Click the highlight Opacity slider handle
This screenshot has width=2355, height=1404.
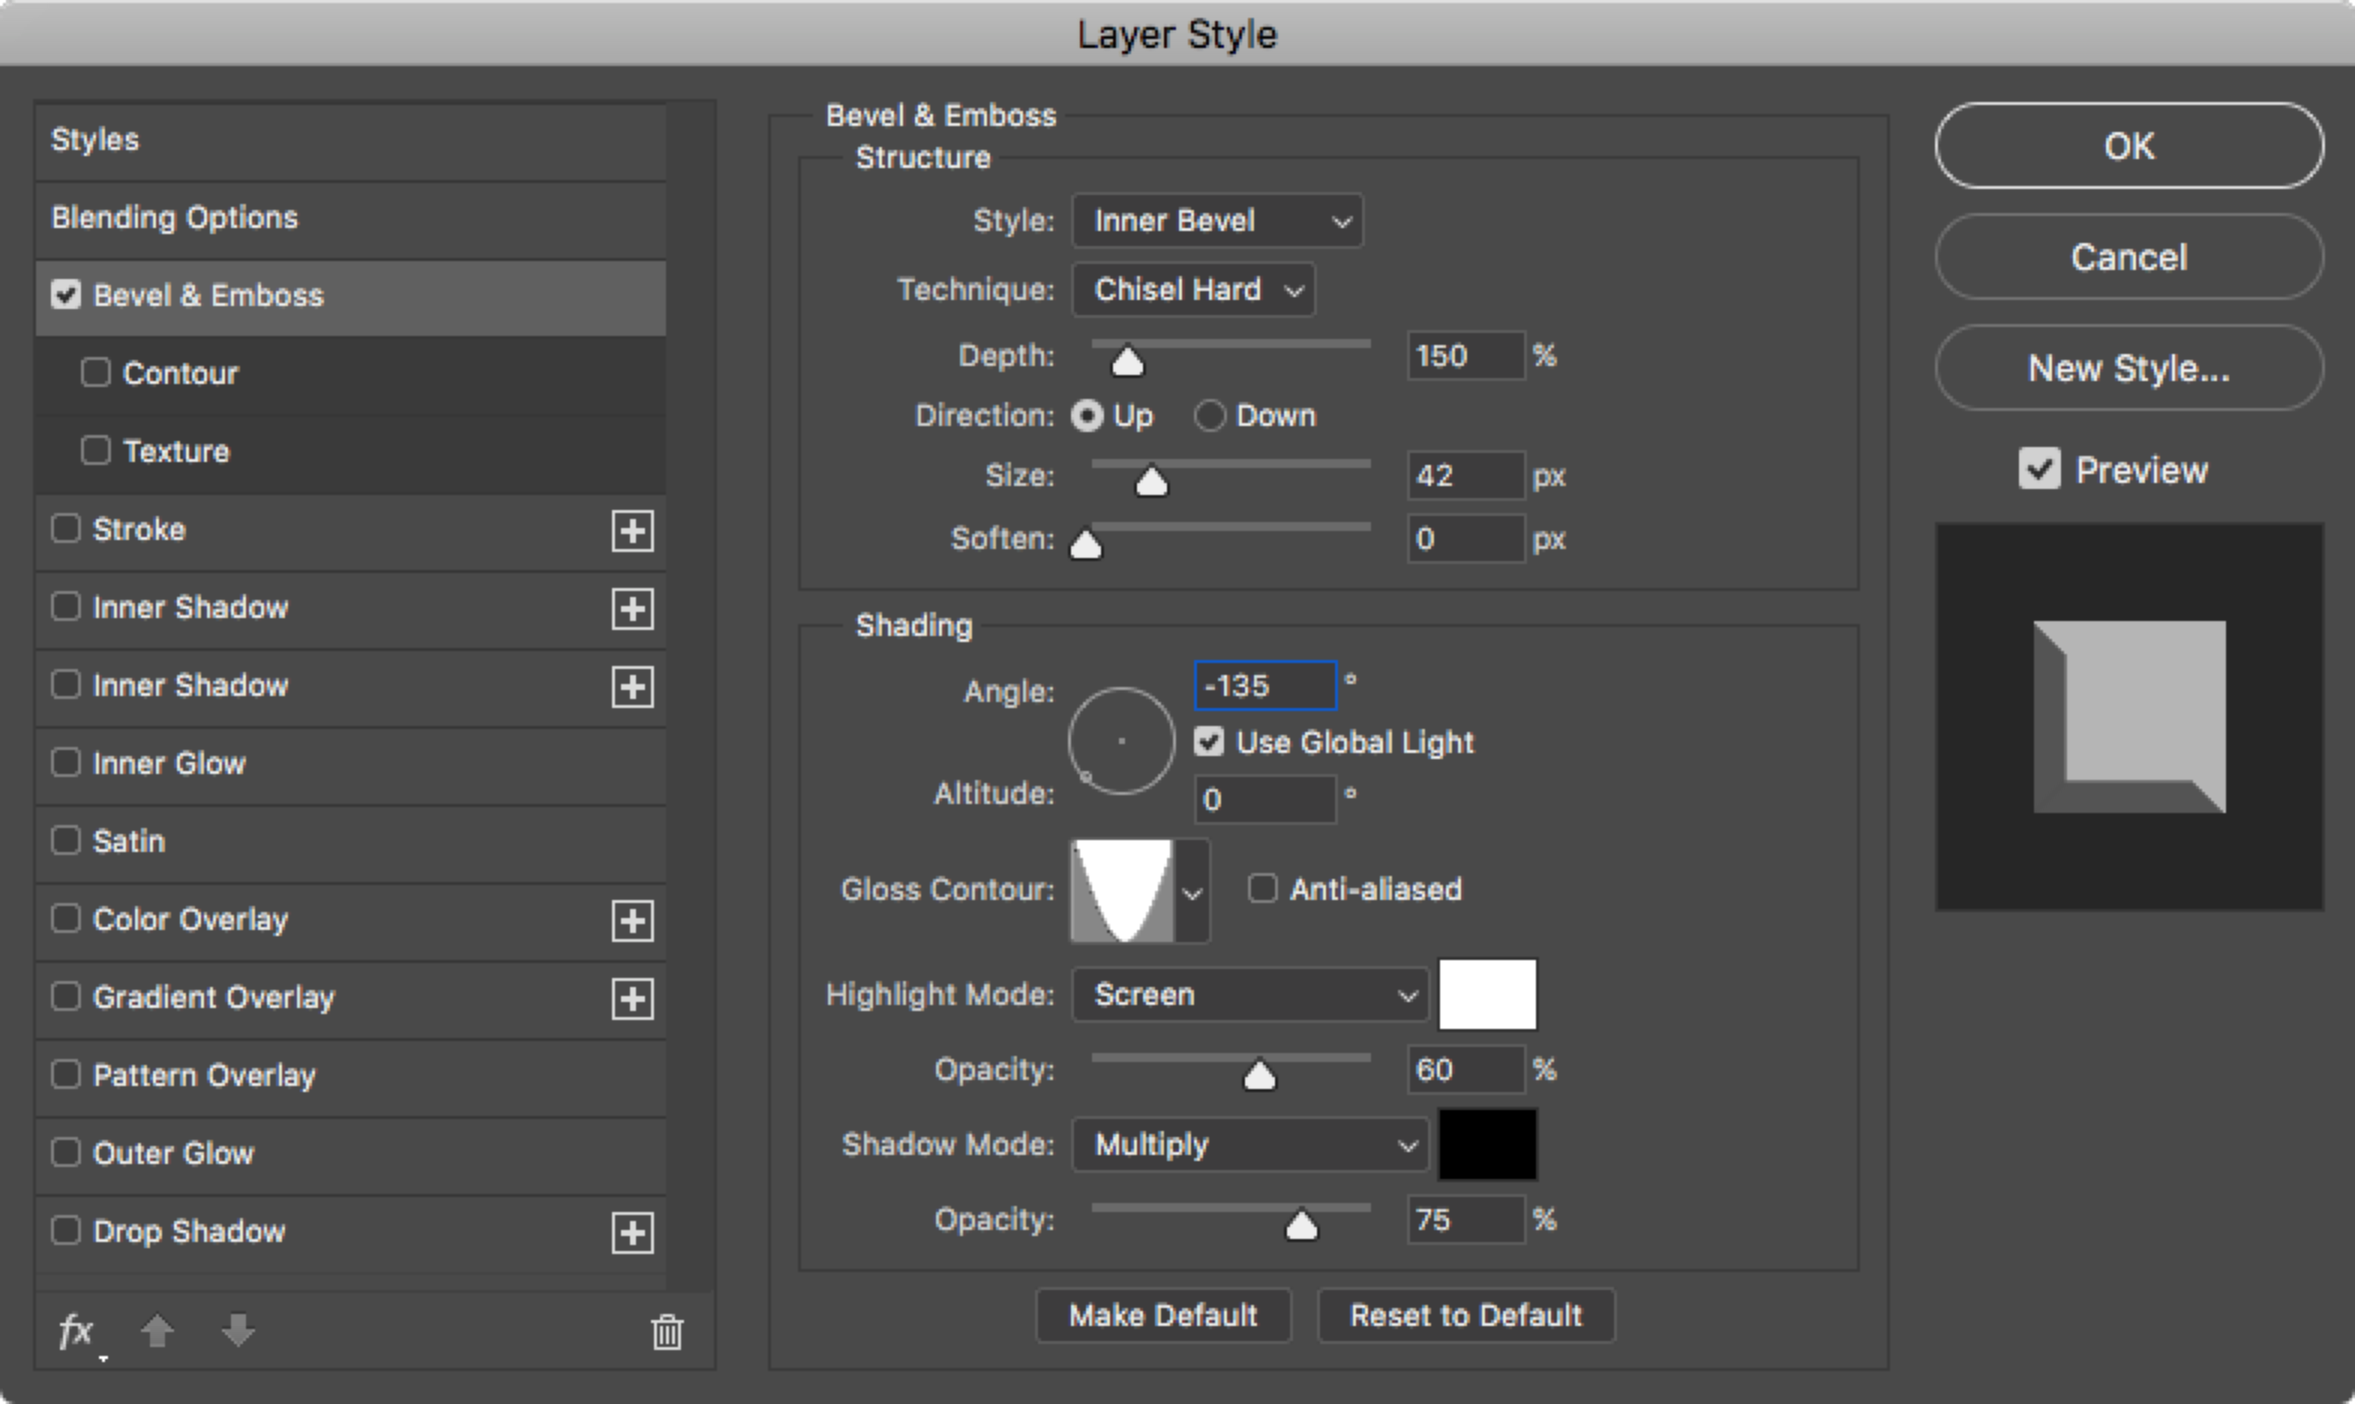point(1259,1075)
